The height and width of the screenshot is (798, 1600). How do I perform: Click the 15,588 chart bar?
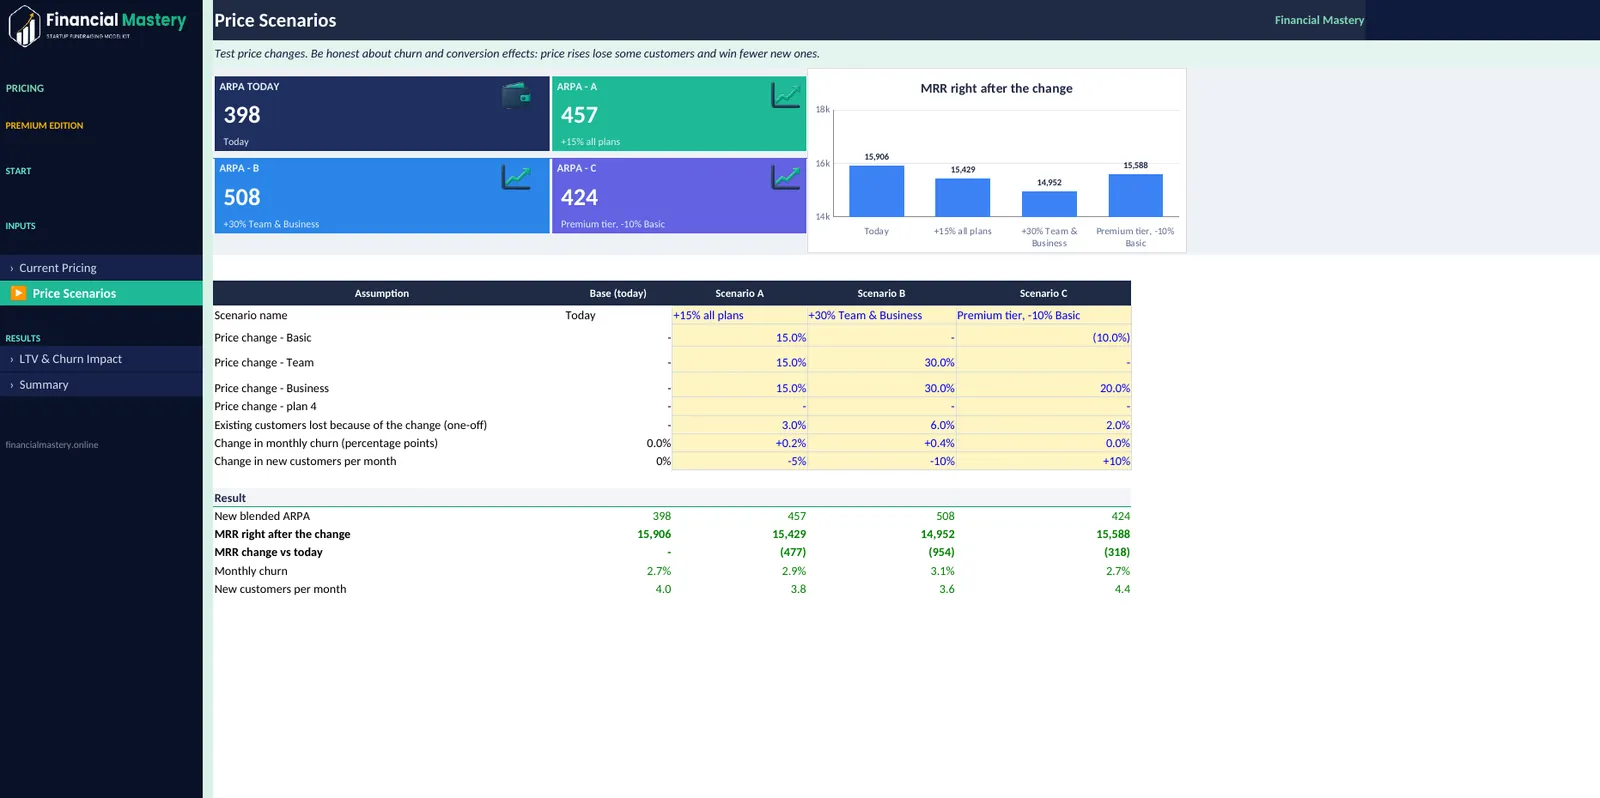point(1135,195)
